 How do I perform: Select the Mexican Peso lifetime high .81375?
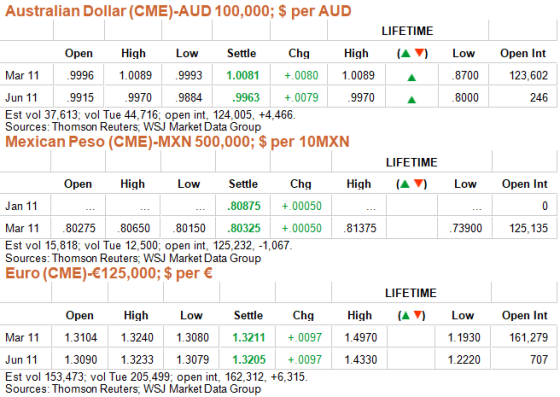(360, 228)
